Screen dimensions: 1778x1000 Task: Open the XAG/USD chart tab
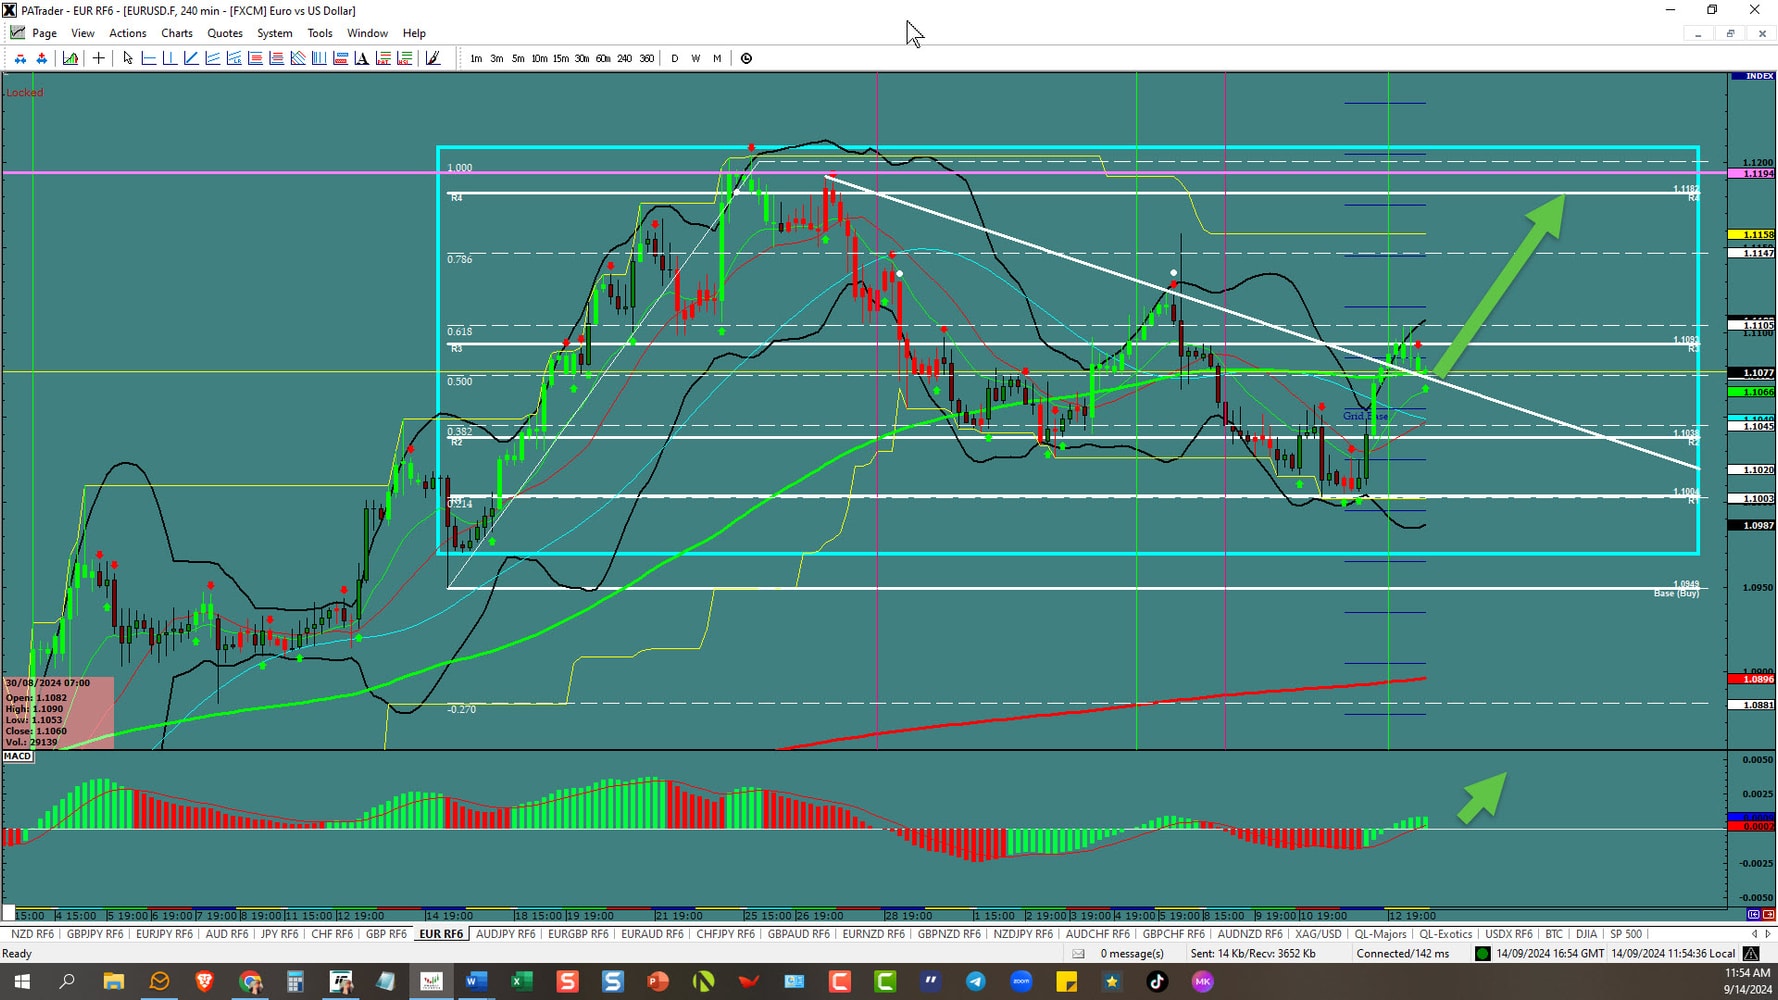click(1318, 934)
